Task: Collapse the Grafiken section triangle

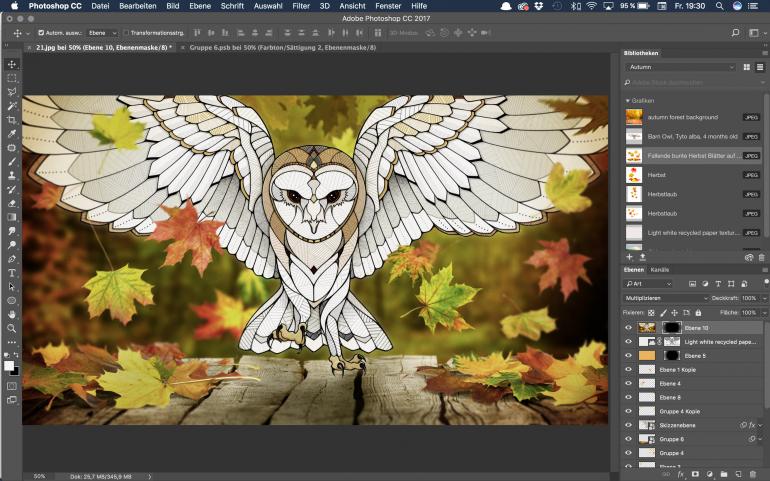Action: coord(628,100)
